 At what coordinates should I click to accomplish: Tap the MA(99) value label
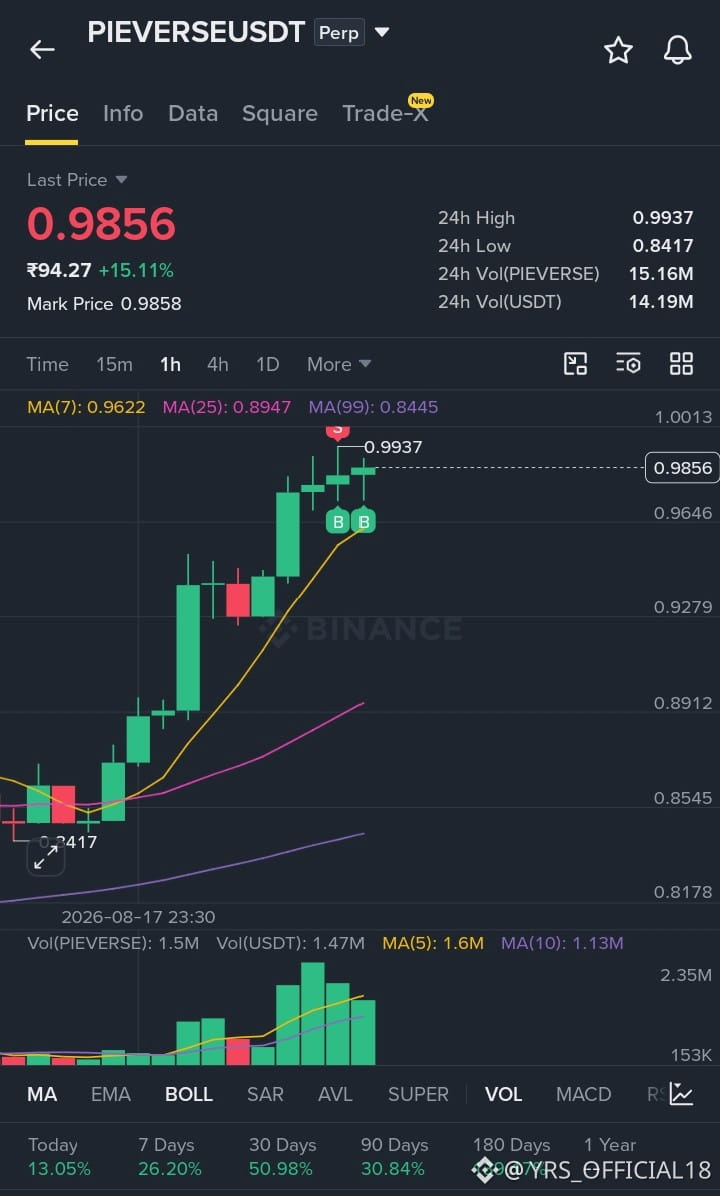click(373, 407)
